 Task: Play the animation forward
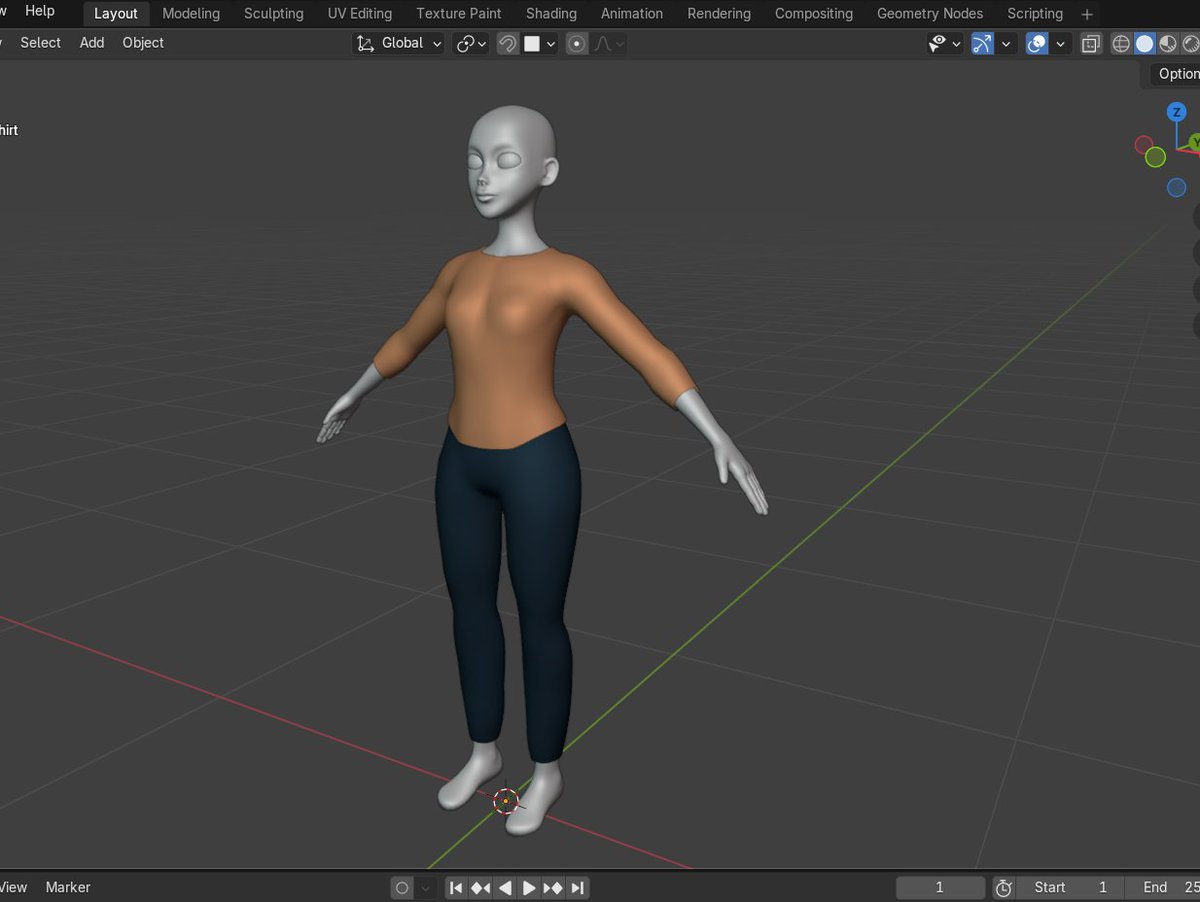(529, 887)
